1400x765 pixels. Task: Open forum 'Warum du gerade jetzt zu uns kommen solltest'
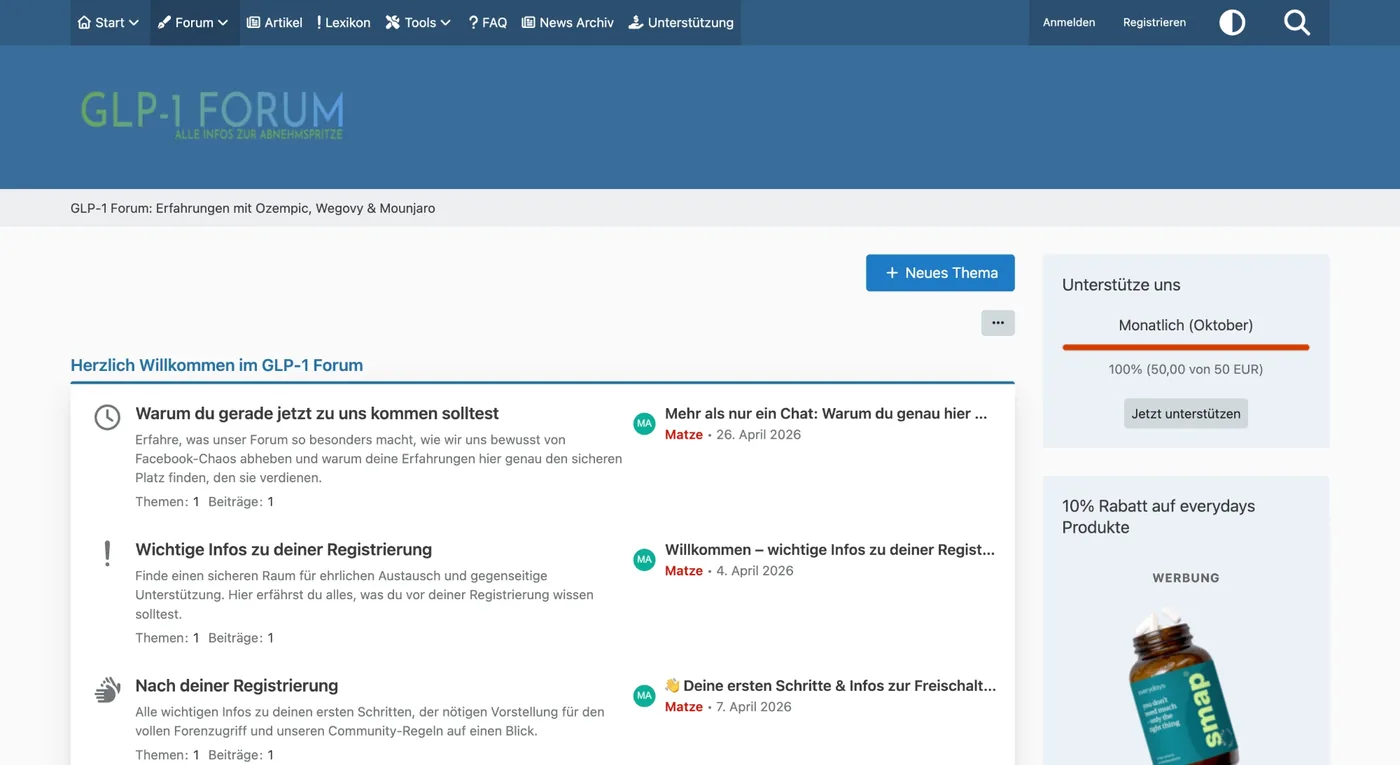click(317, 413)
